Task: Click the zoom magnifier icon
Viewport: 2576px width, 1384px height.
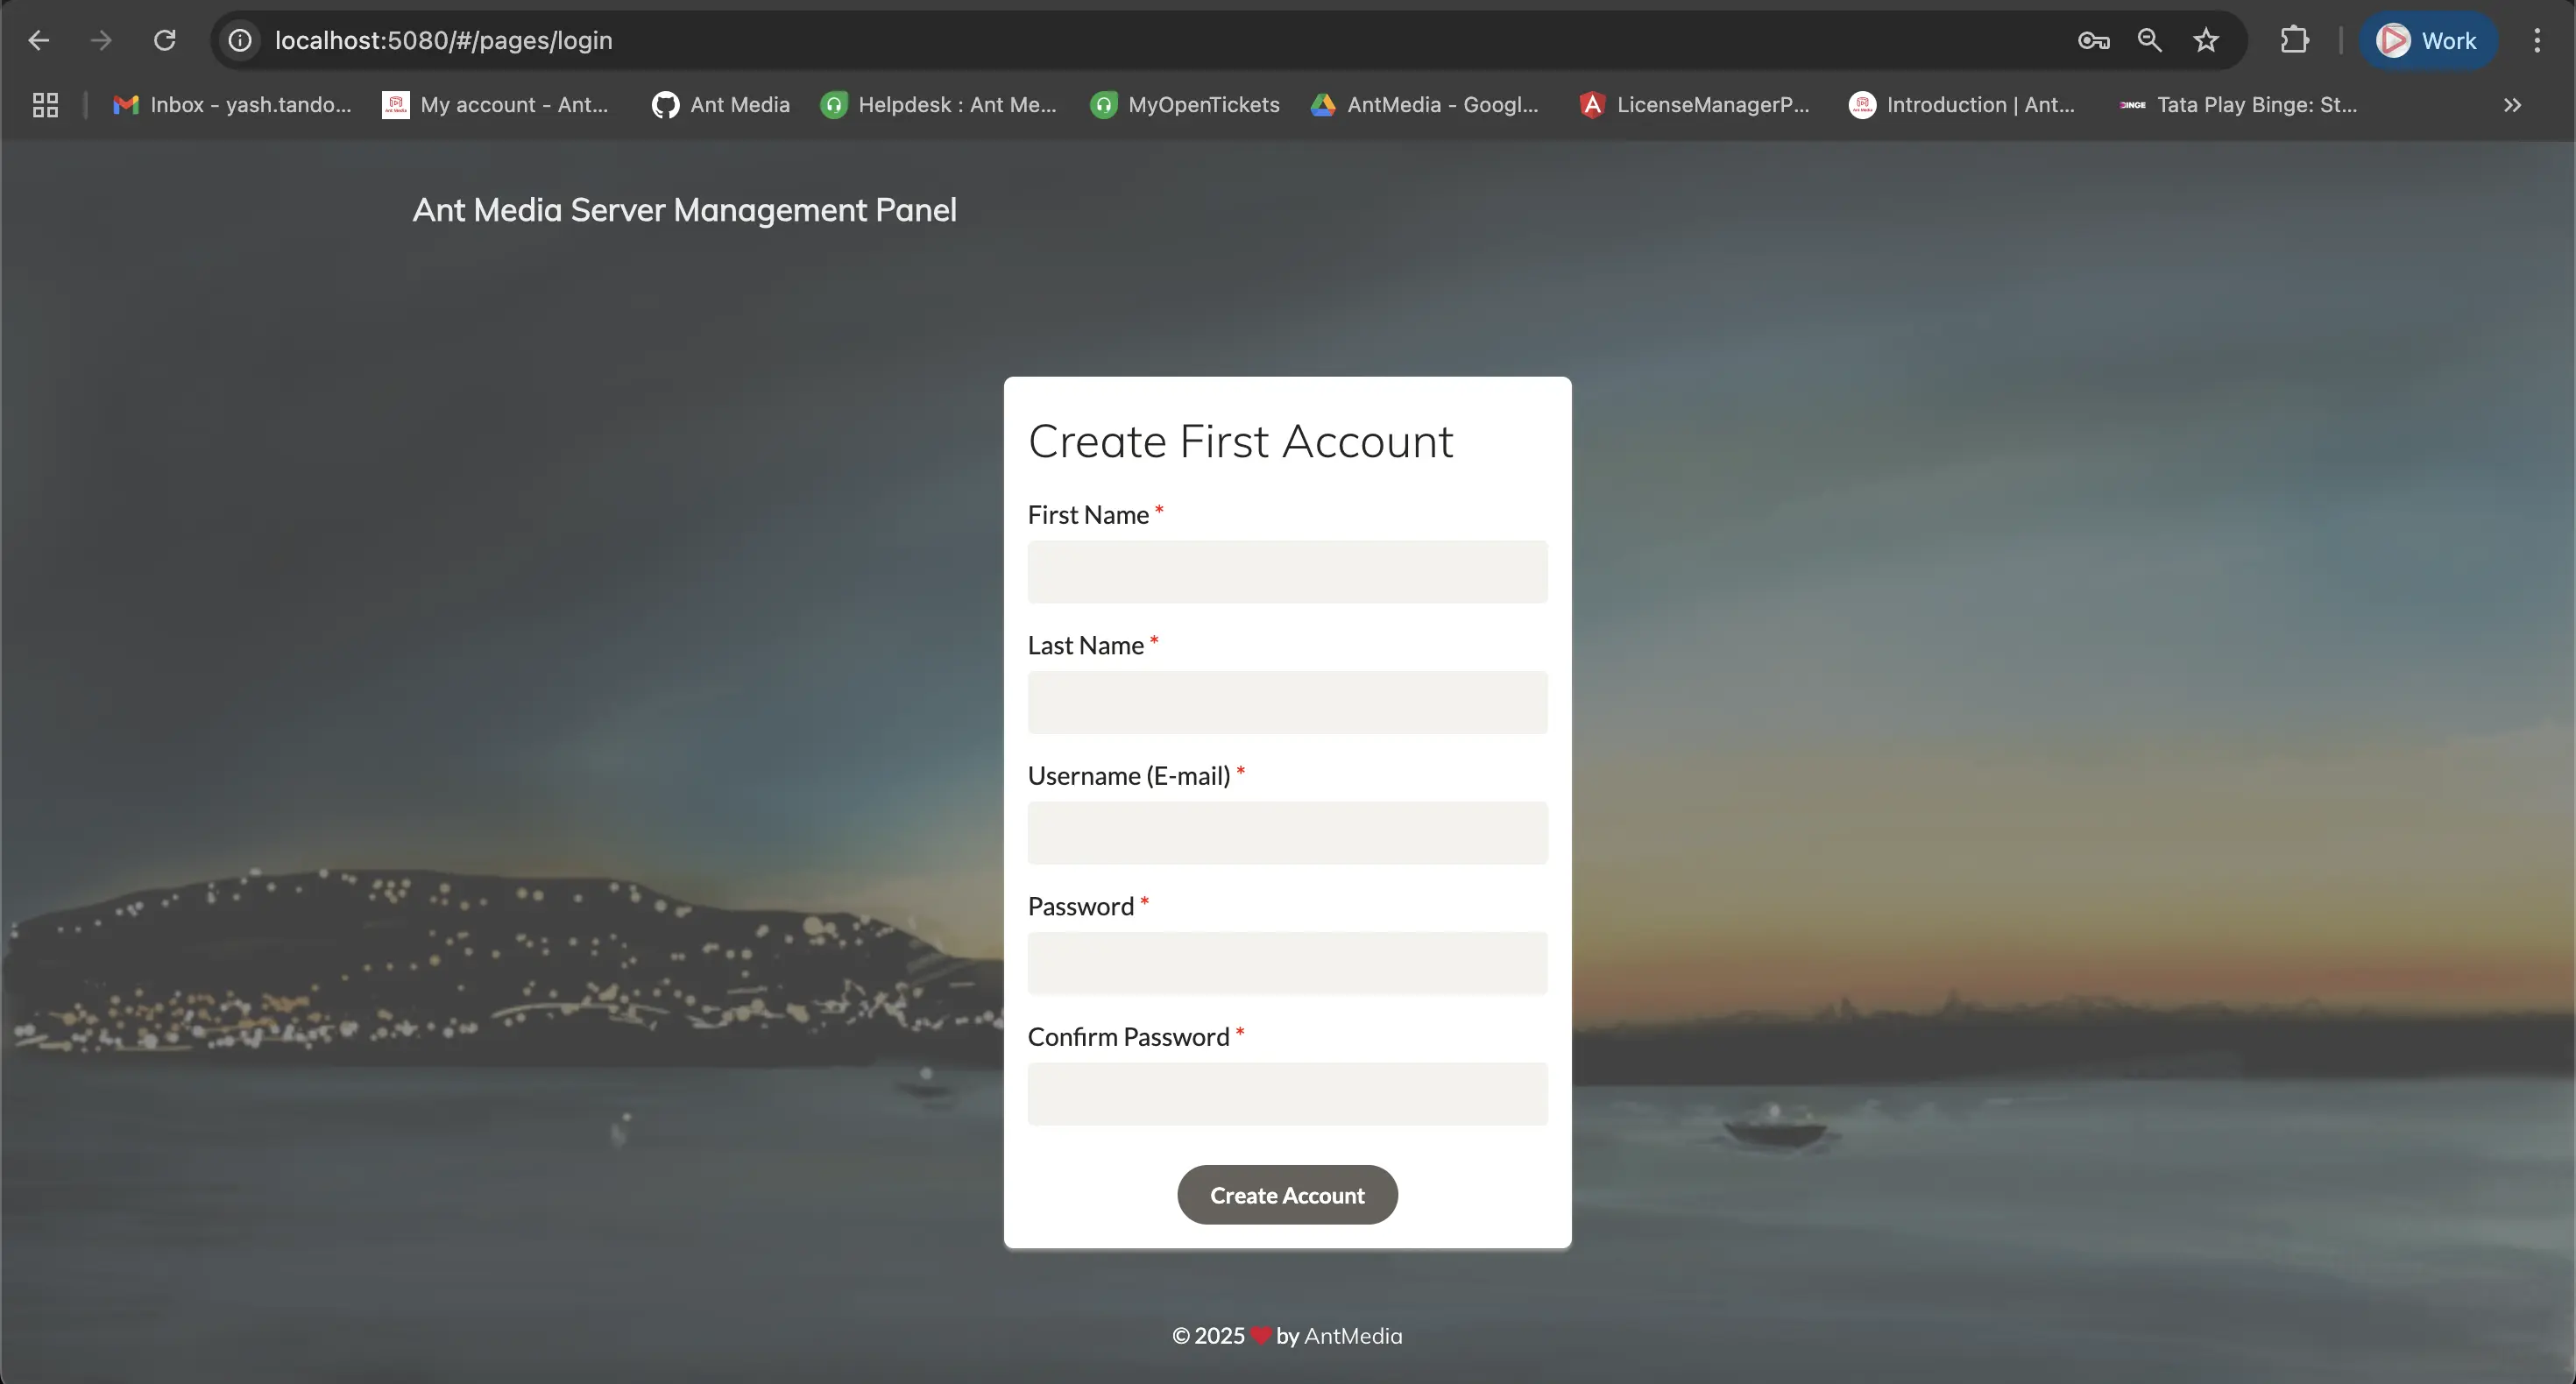Action: click(2149, 40)
